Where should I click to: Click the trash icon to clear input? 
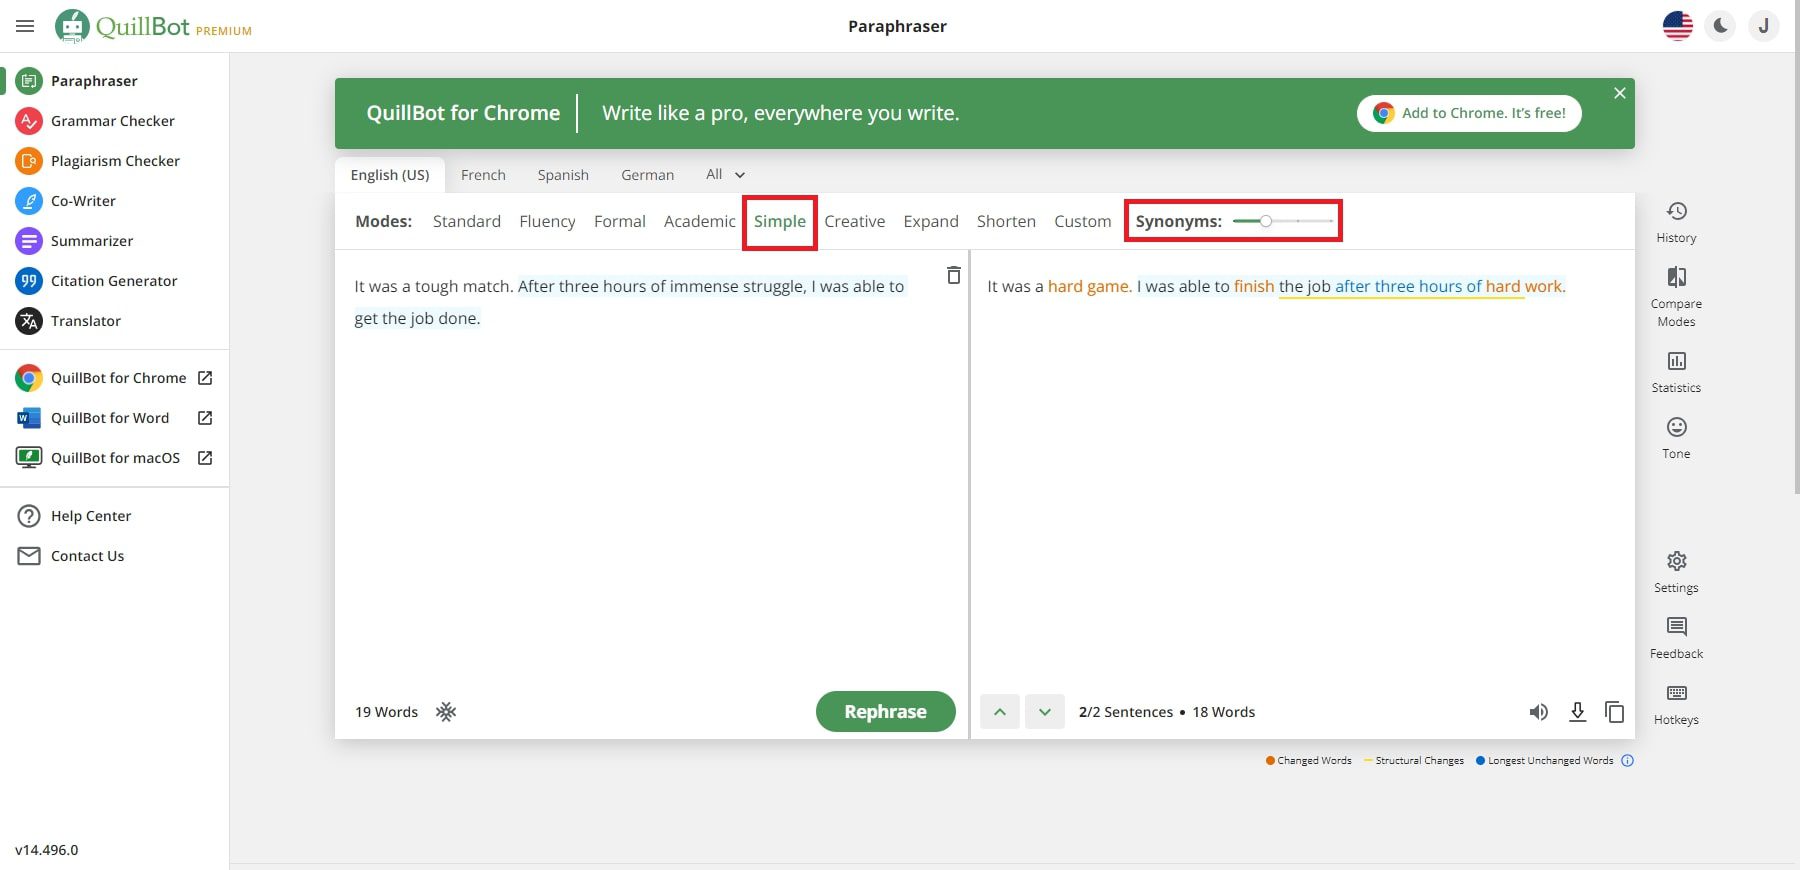click(953, 275)
